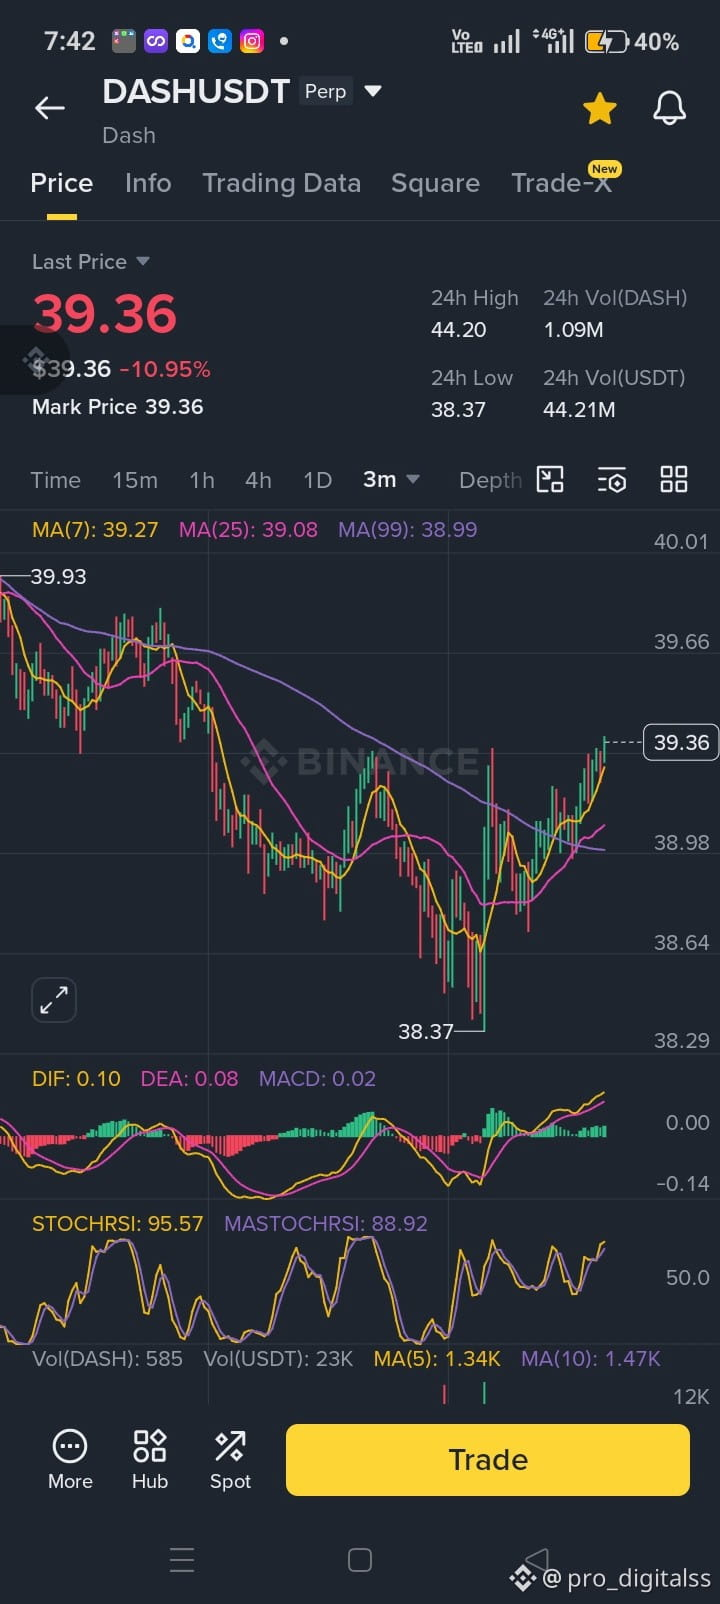
Task: Tap the 39.36 current price marker
Action: coord(681,742)
